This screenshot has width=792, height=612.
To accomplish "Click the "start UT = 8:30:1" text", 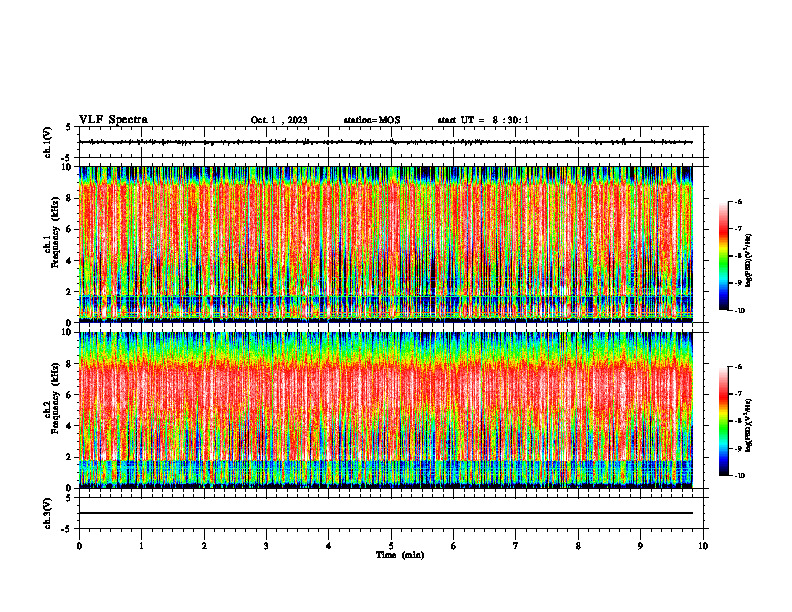I will [483, 120].
